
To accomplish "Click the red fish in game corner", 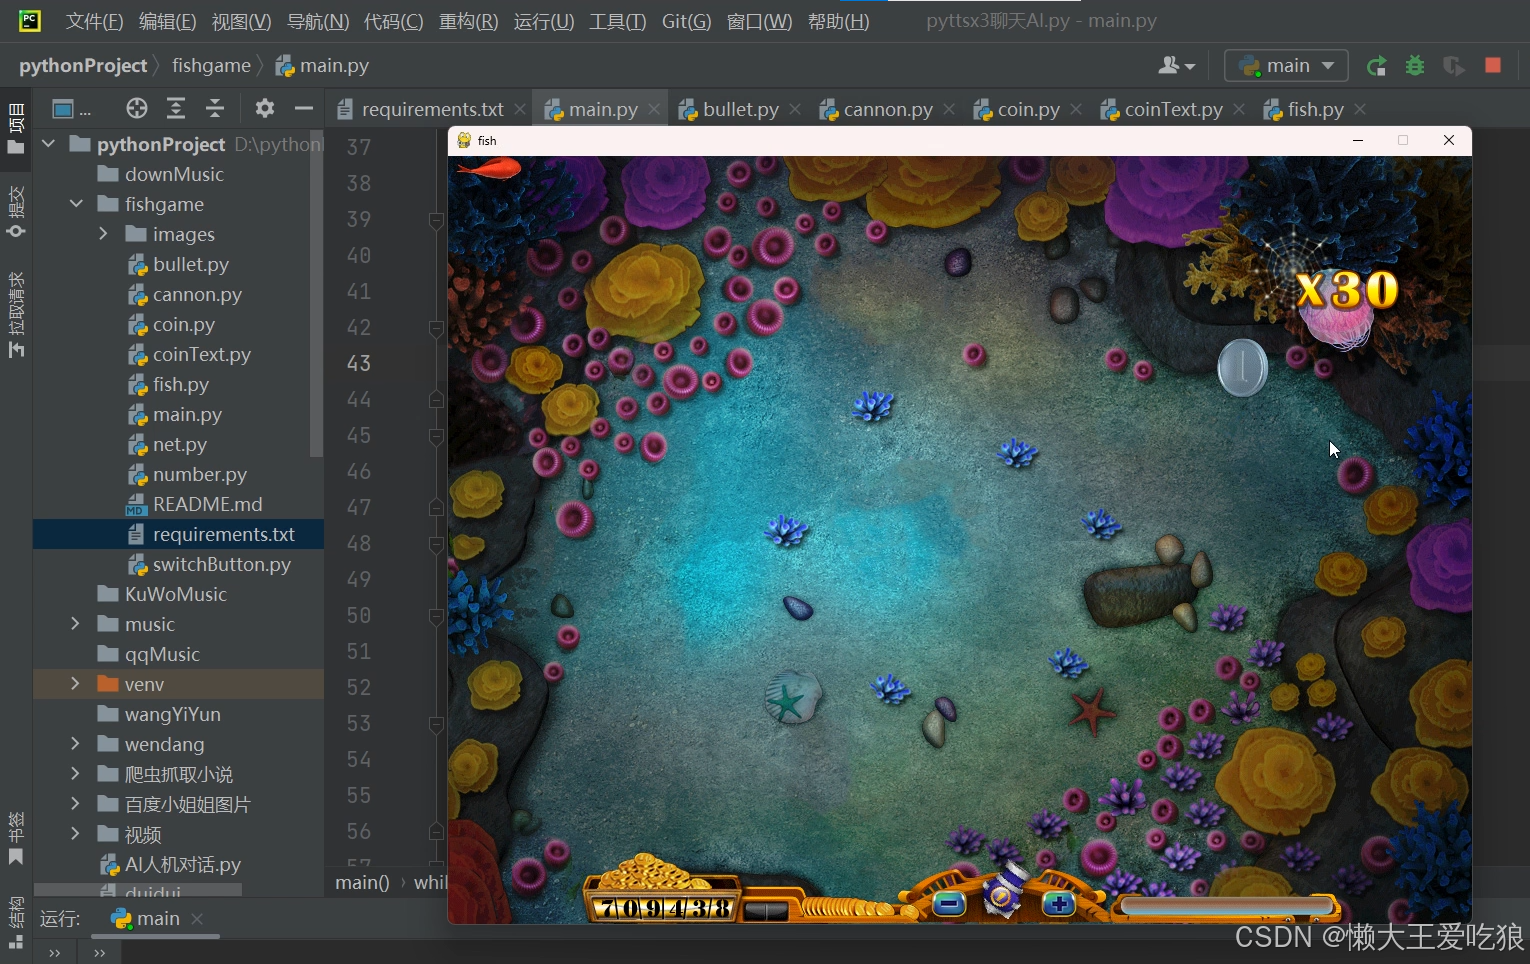I will point(488,169).
